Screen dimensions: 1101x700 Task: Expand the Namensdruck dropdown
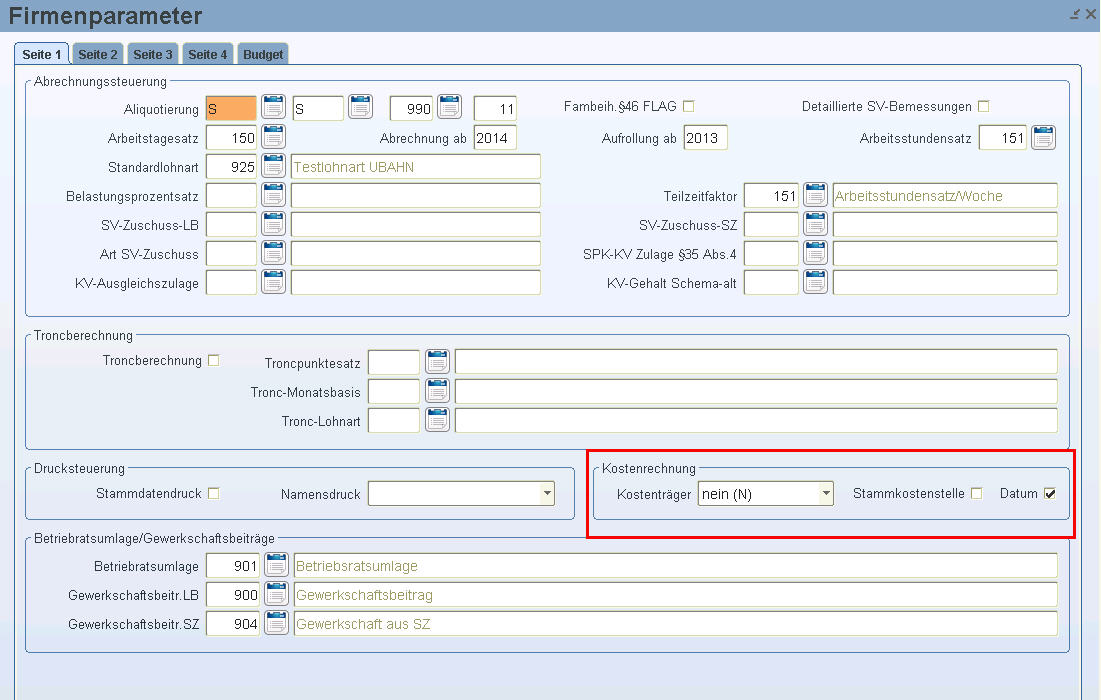[x=547, y=494]
